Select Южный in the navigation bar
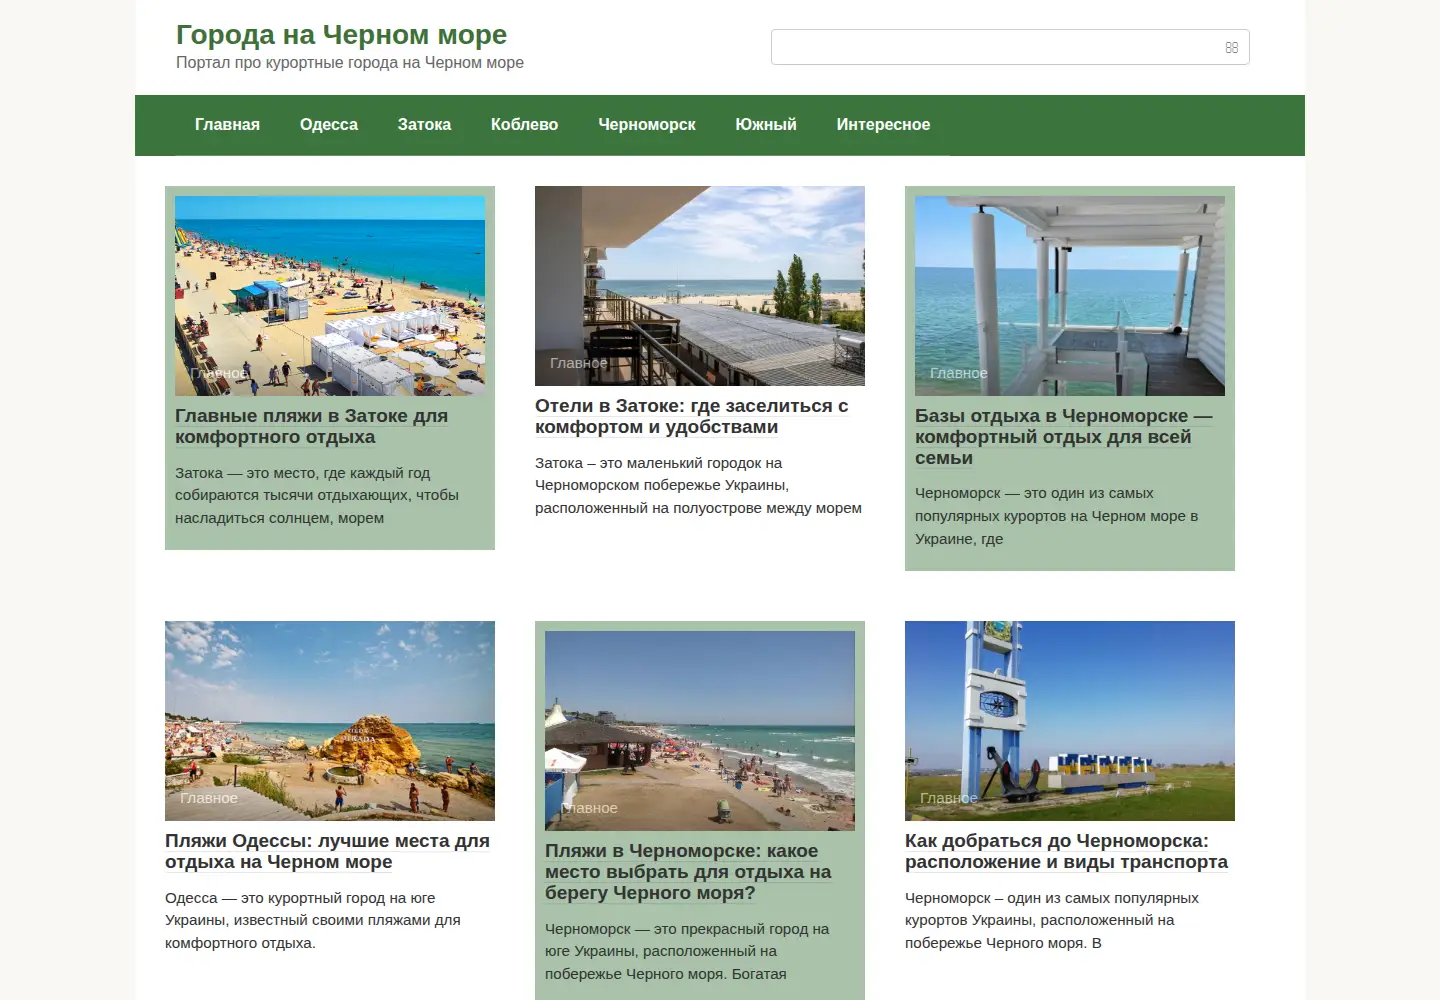Viewport: 1440px width, 1000px height. click(x=766, y=125)
